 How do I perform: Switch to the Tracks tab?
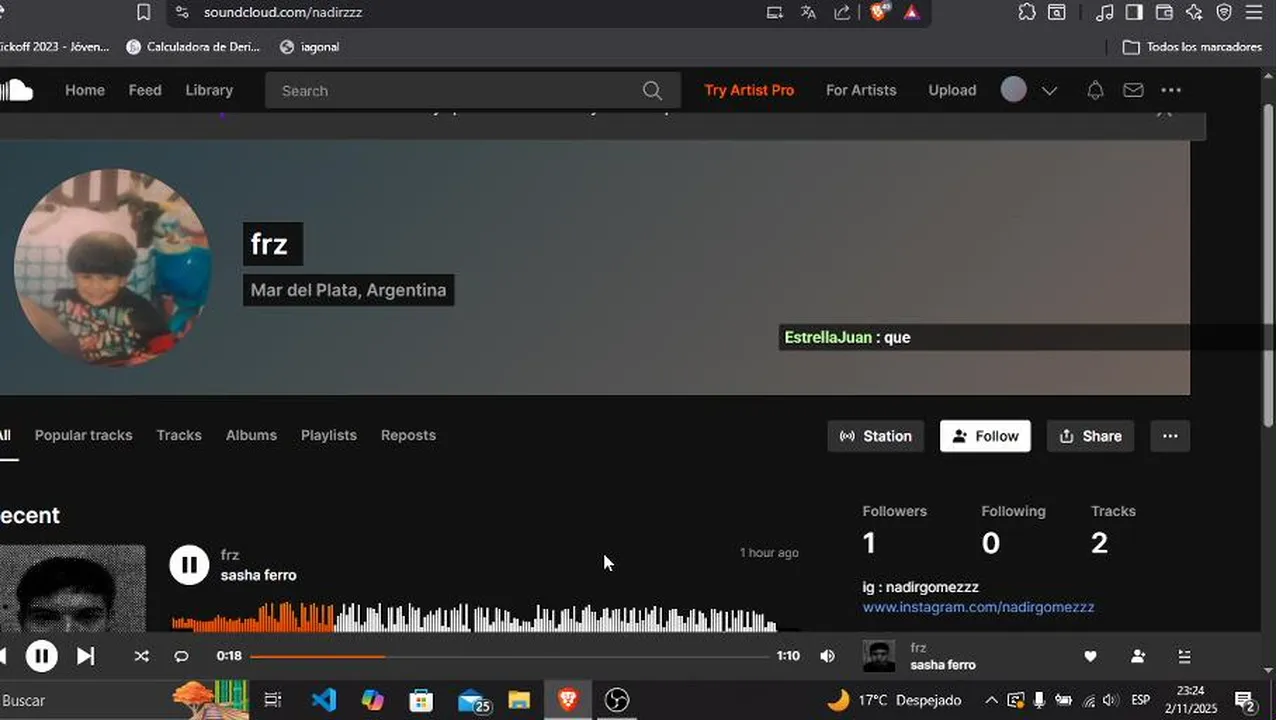tap(179, 435)
